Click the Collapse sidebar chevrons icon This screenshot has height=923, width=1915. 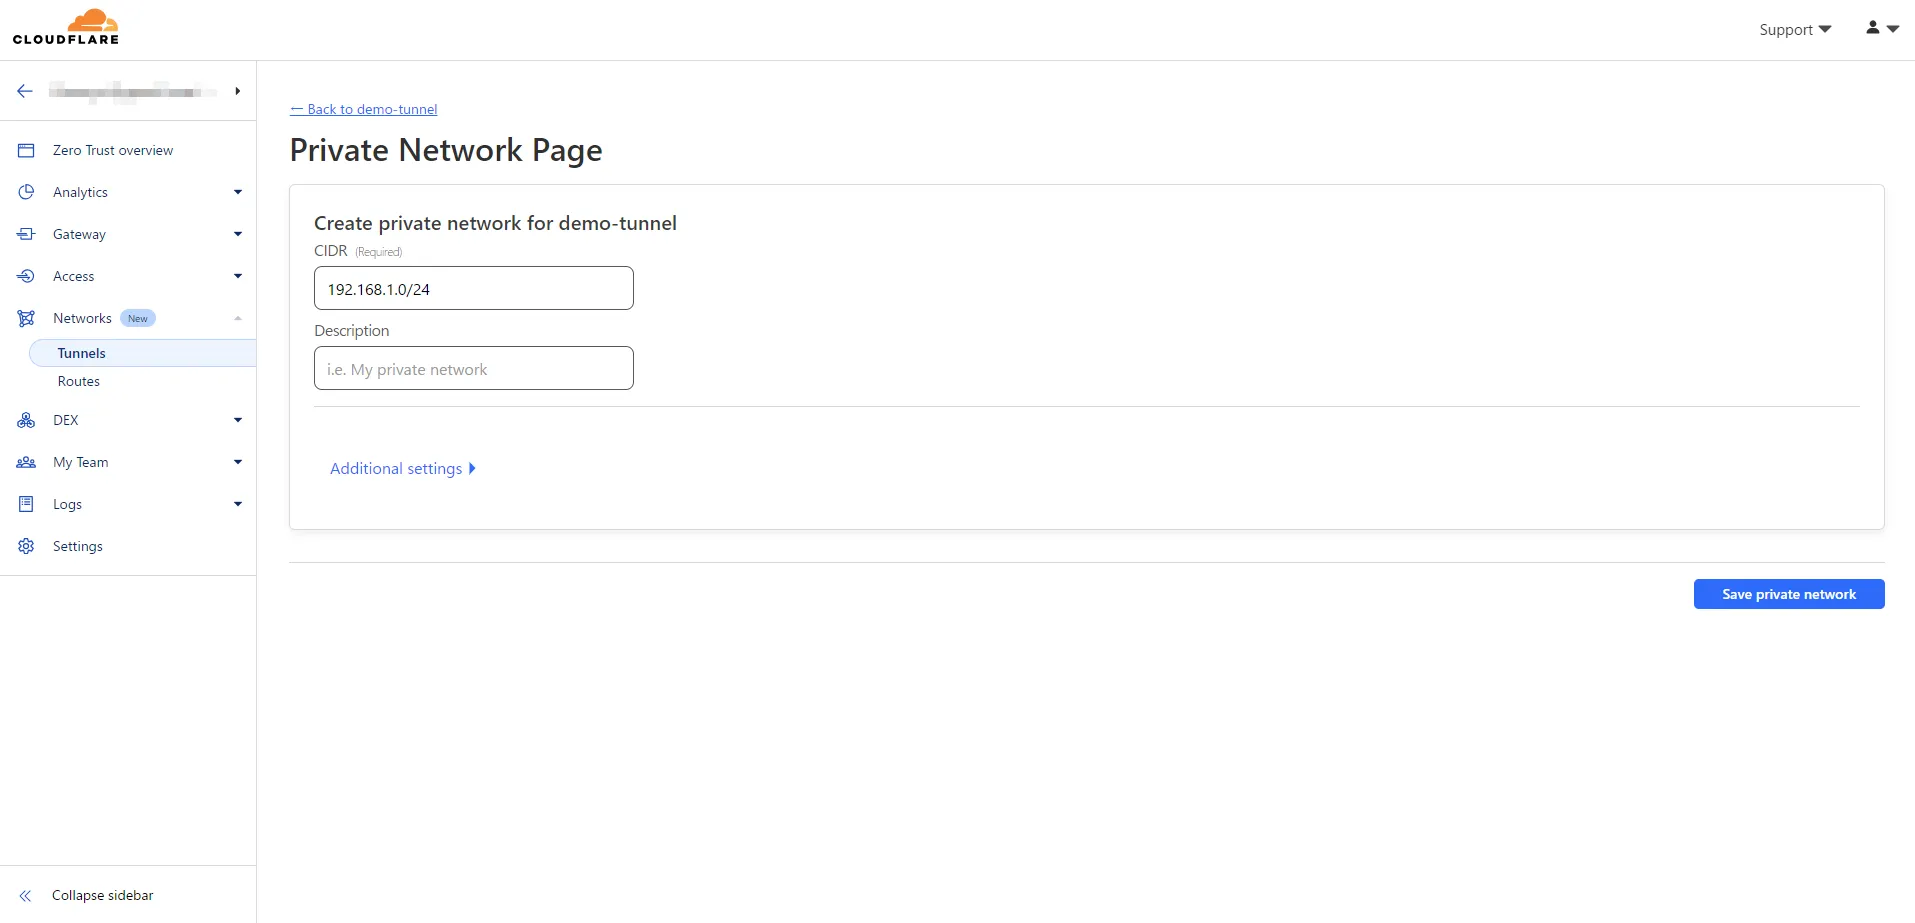26,896
